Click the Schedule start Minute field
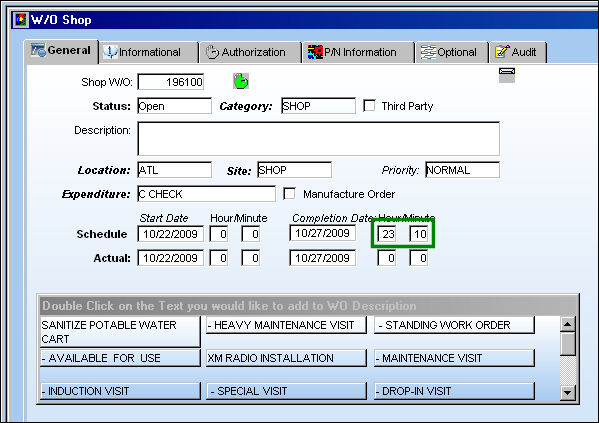Image resolution: width=599 pixels, height=423 pixels. click(251, 234)
